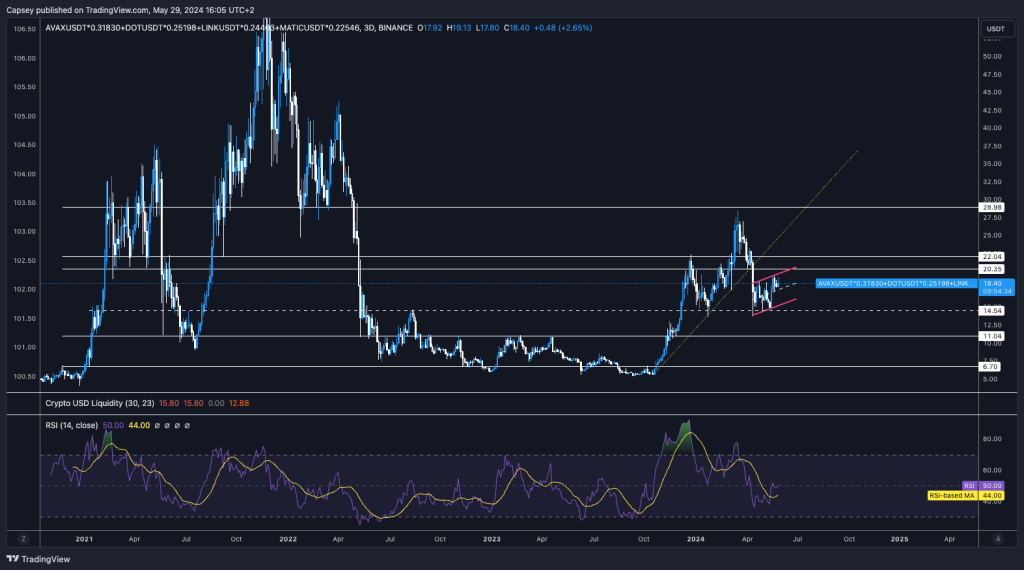
Task: Click the RSI MA value 44.00 in the legend
Action: [139, 426]
